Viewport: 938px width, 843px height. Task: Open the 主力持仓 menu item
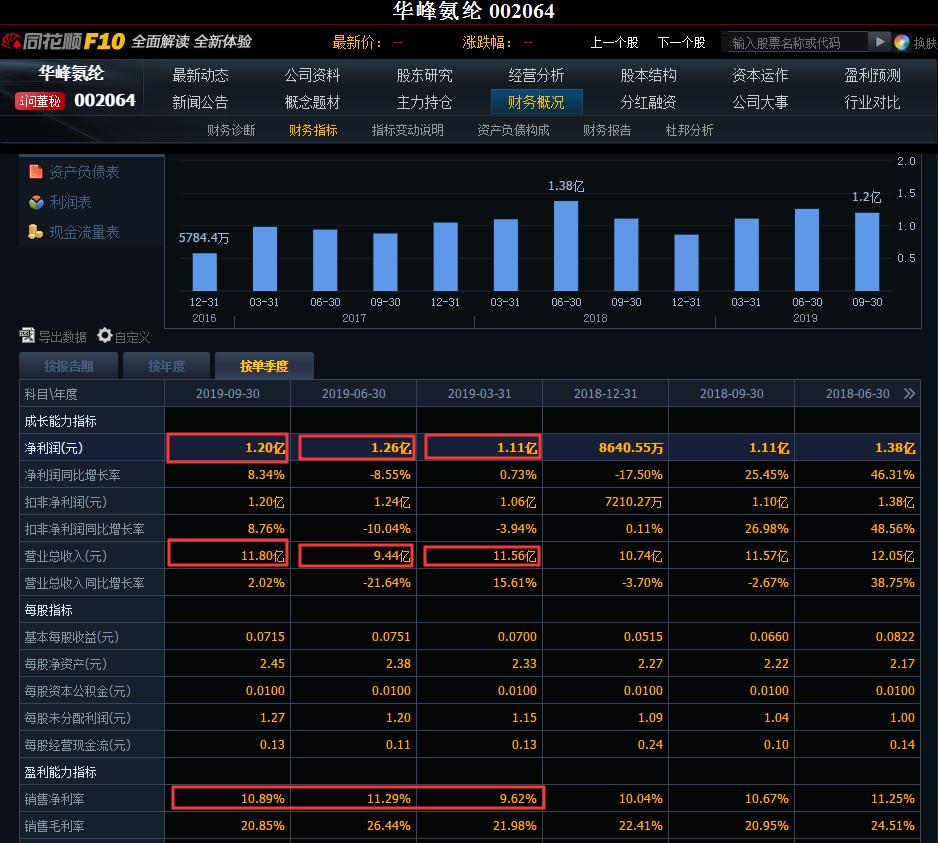coord(424,102)
